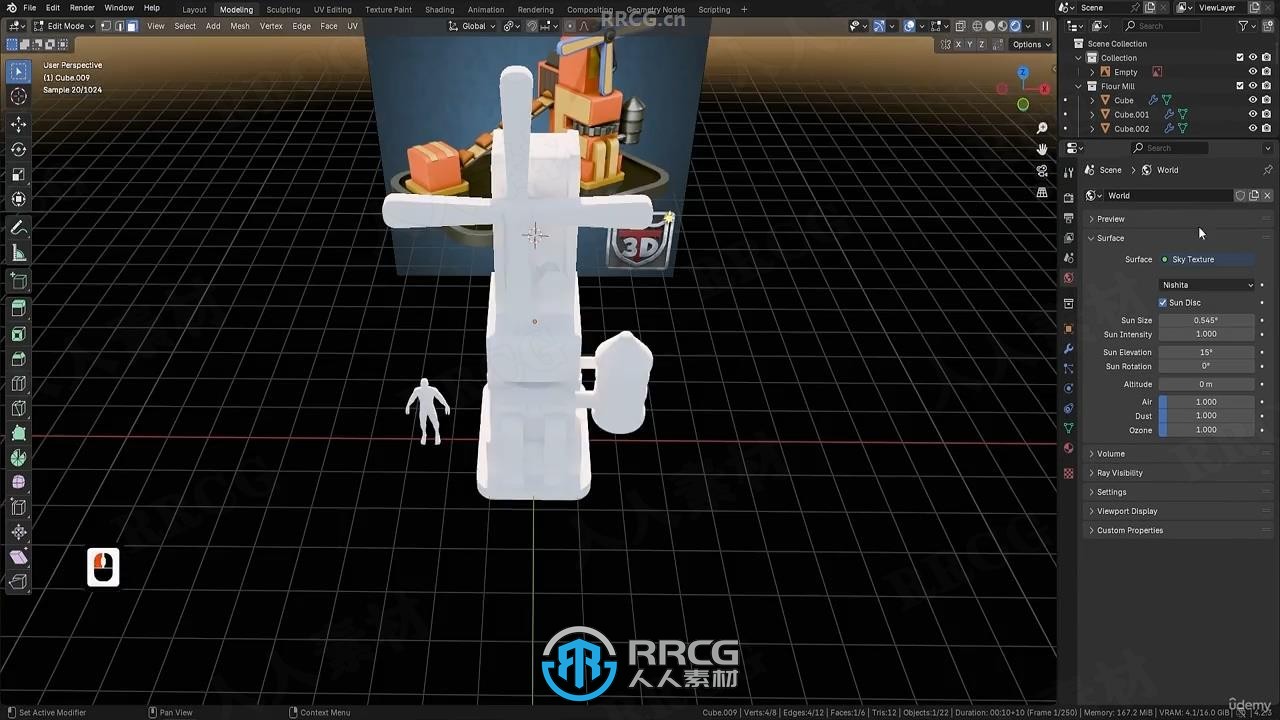Open the Mesh menu in viewport header
The height and width of the screenshot is (720, 1280).
pyautogui.click(x=240, y=26)
